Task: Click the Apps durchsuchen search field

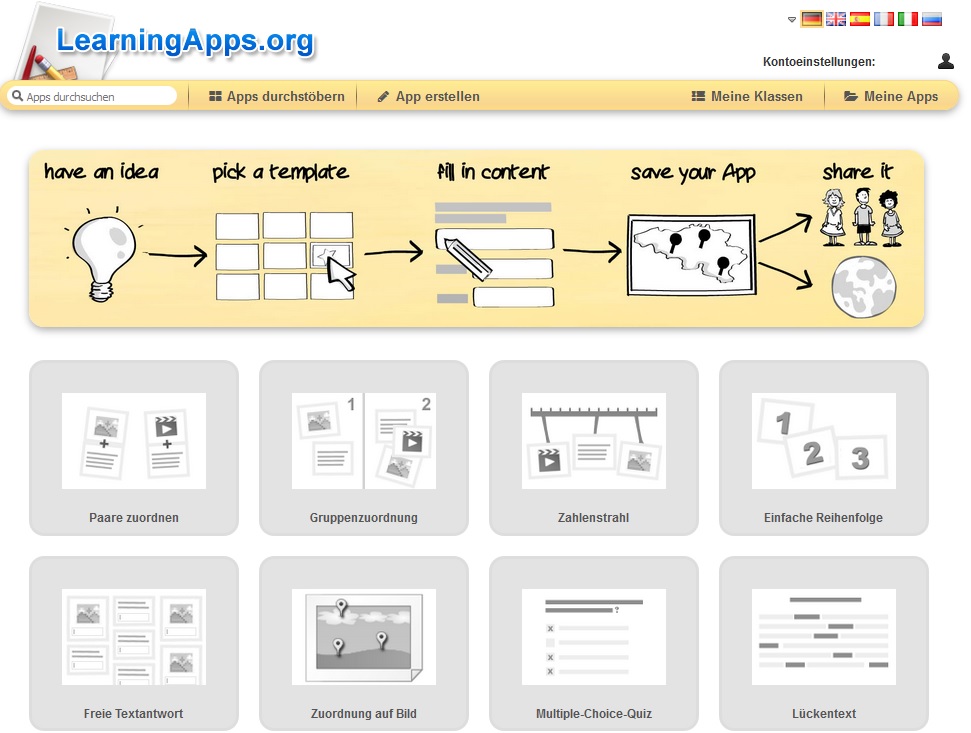Action: (93, 96)
